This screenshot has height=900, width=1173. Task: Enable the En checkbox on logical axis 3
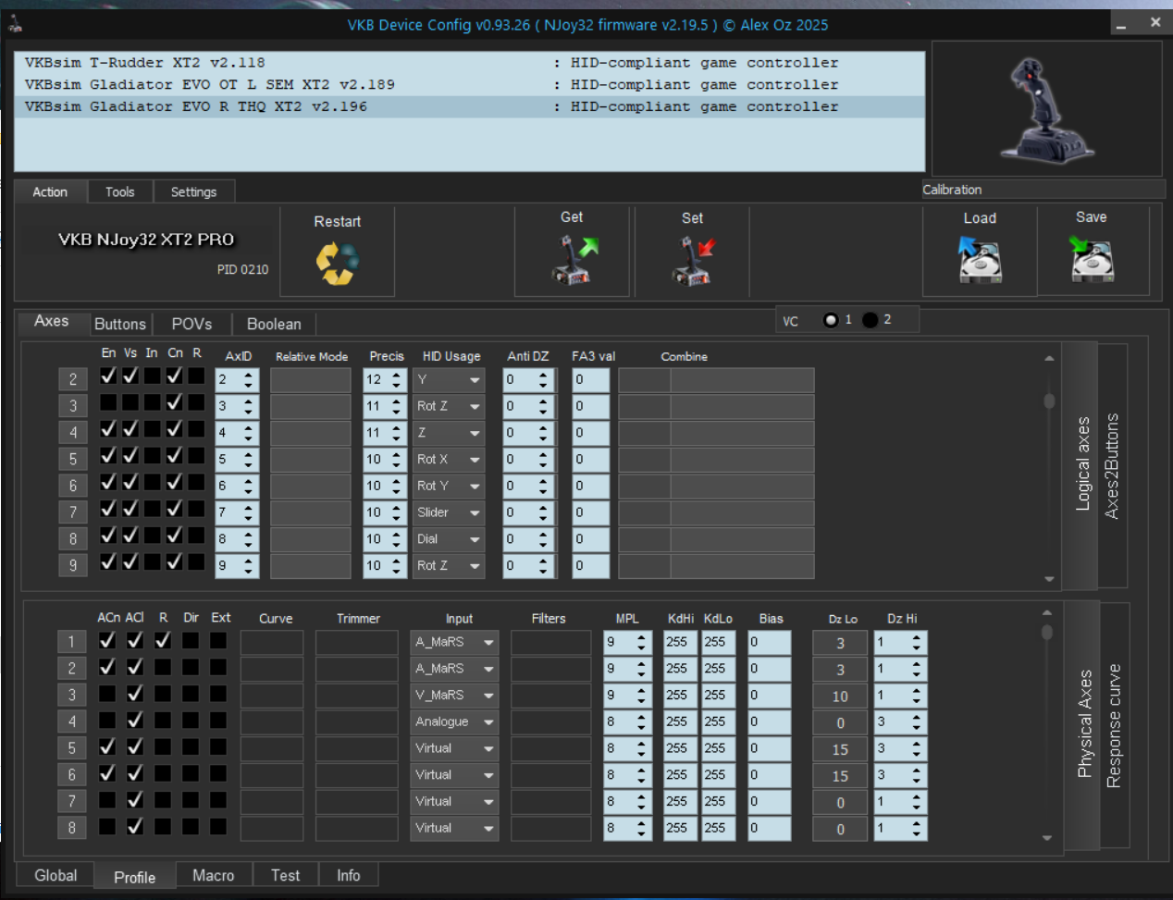click(x=108, y=402)
